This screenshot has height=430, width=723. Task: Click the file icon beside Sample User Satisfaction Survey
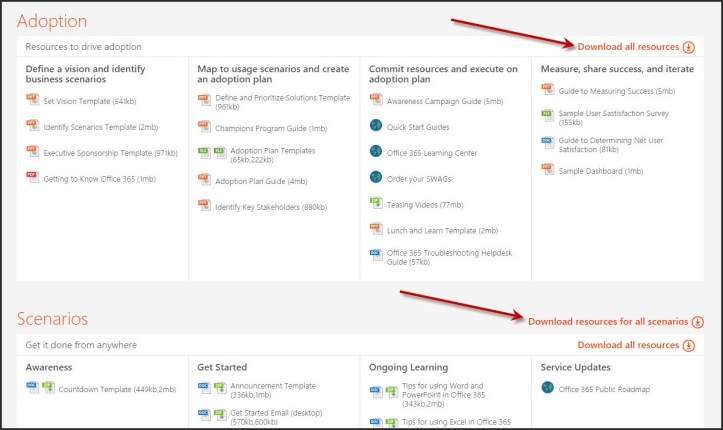tap(547, 114)
